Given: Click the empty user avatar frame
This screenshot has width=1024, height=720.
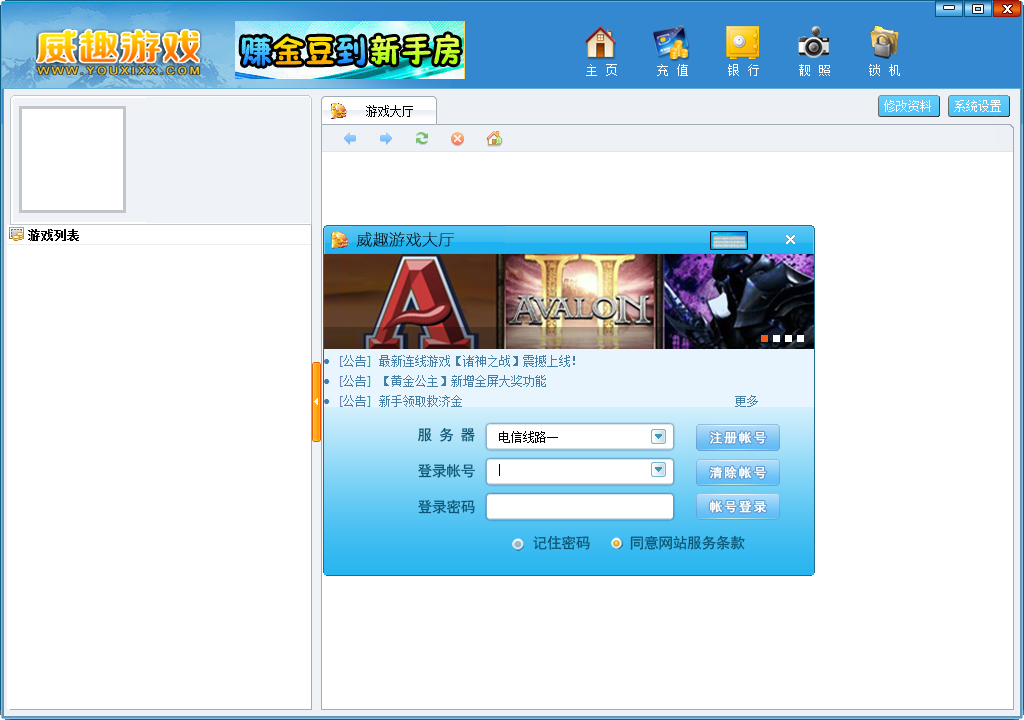Looking at the screenshot, I should [72, 159].
